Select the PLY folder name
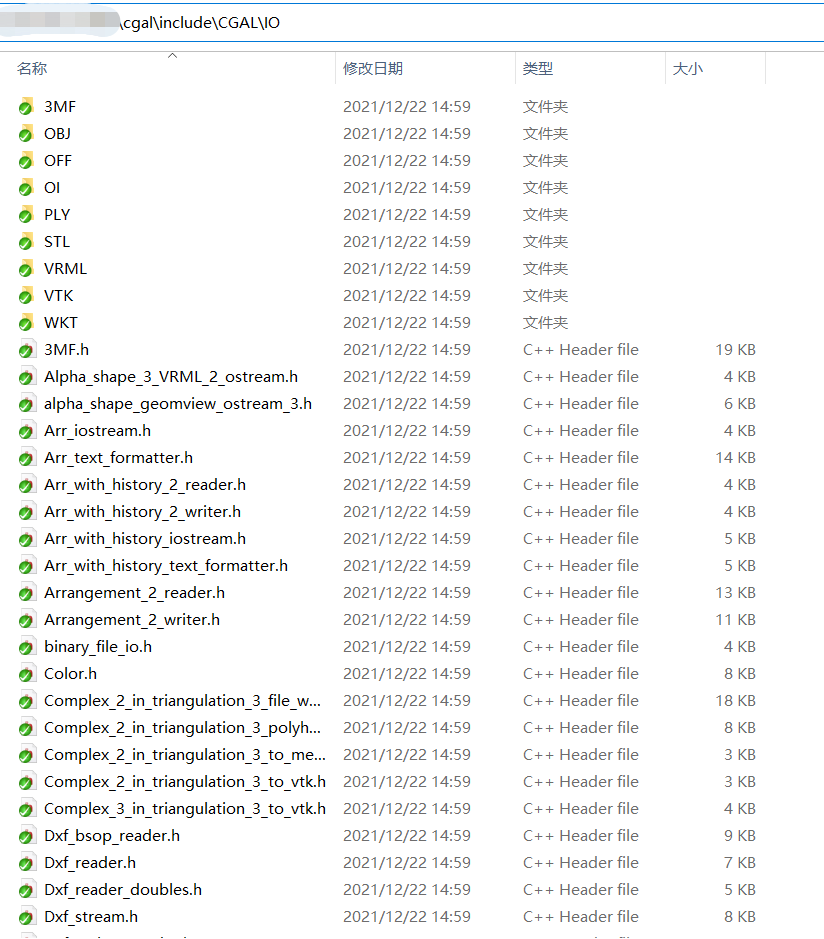Screen dimensions: 824x939 (x=57, y=214)
